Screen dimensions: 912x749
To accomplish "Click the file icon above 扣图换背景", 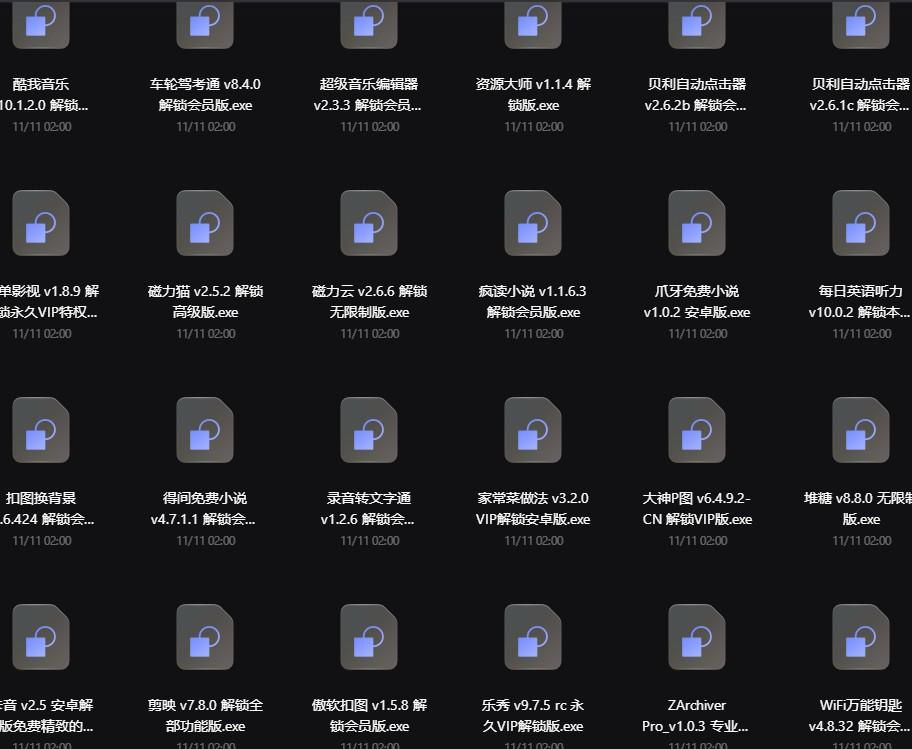I will [41, 430].
